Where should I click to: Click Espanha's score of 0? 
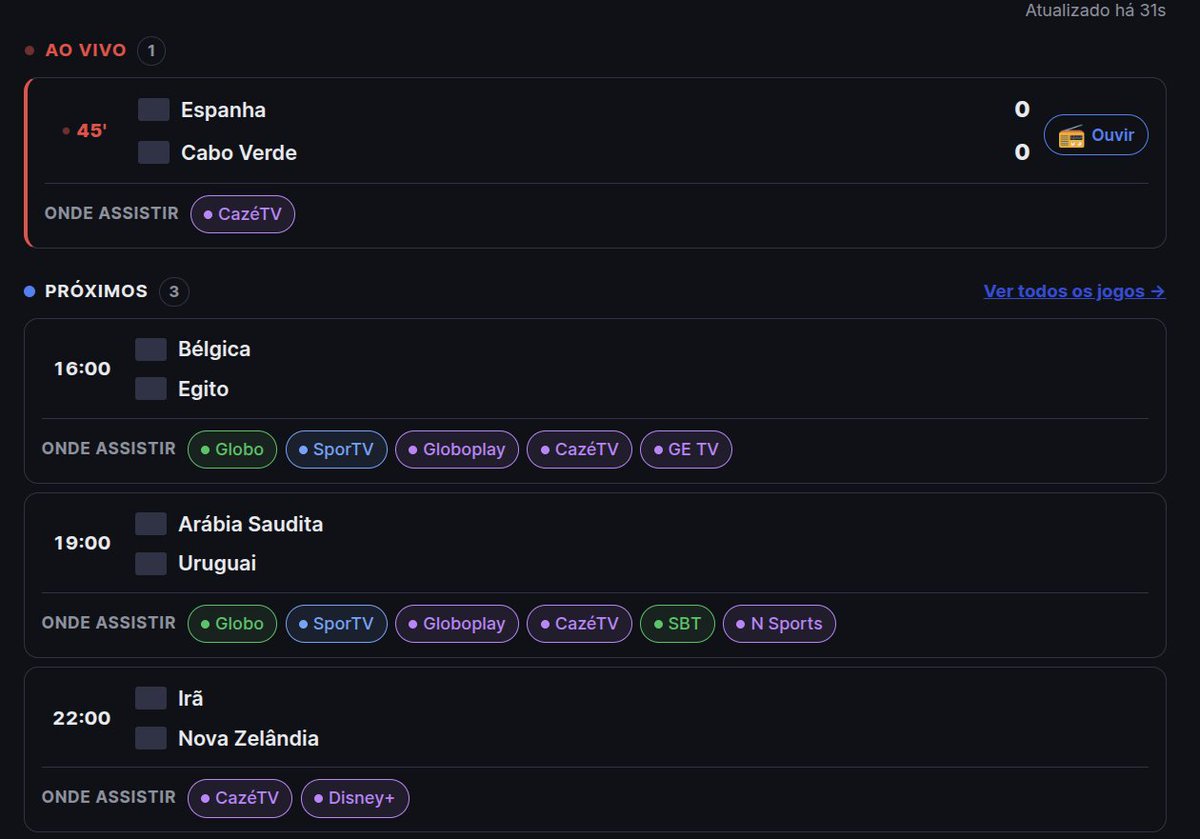coord(1022,109)
